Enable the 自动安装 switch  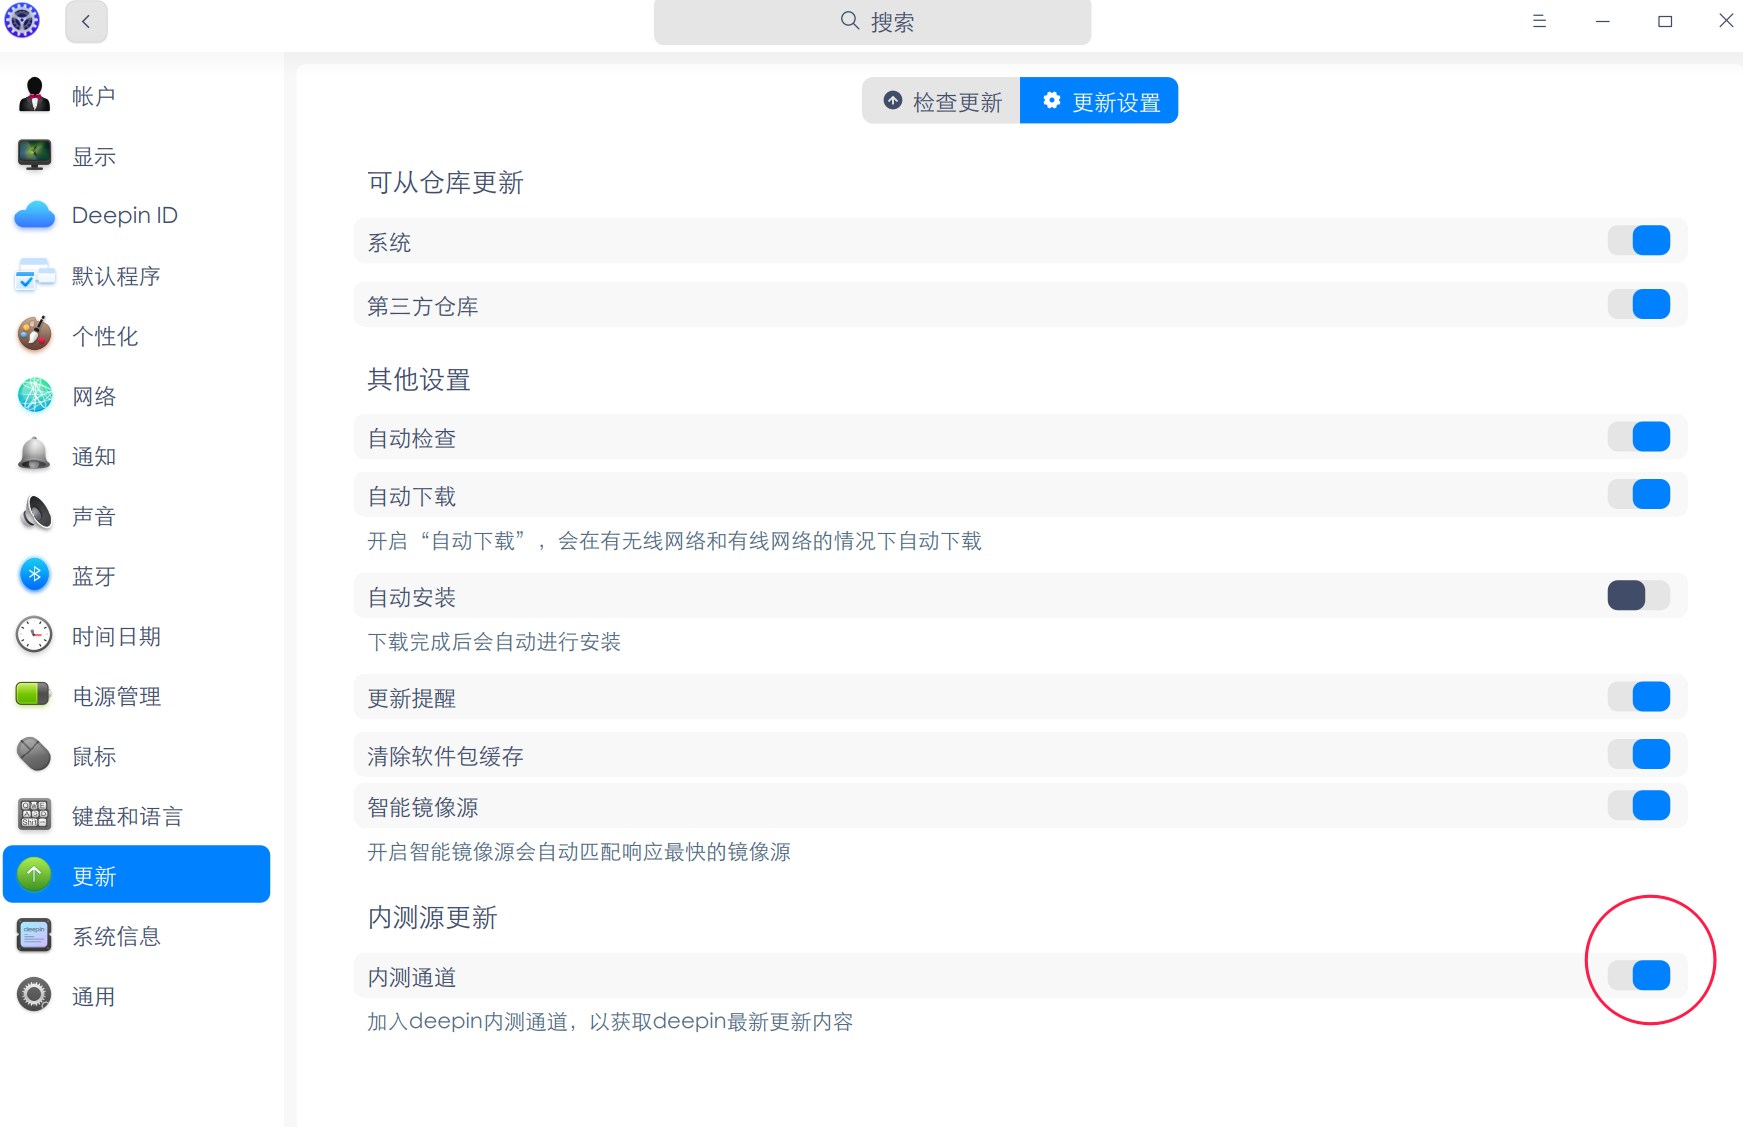point(1639,596)
